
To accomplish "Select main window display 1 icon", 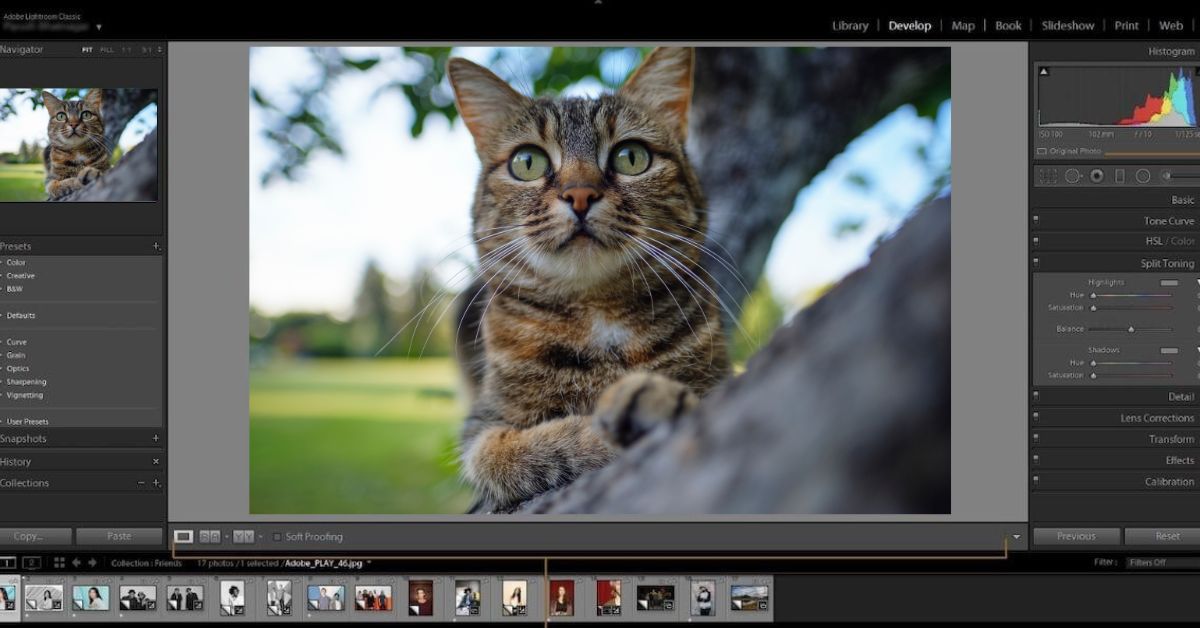I will (8, 563).
